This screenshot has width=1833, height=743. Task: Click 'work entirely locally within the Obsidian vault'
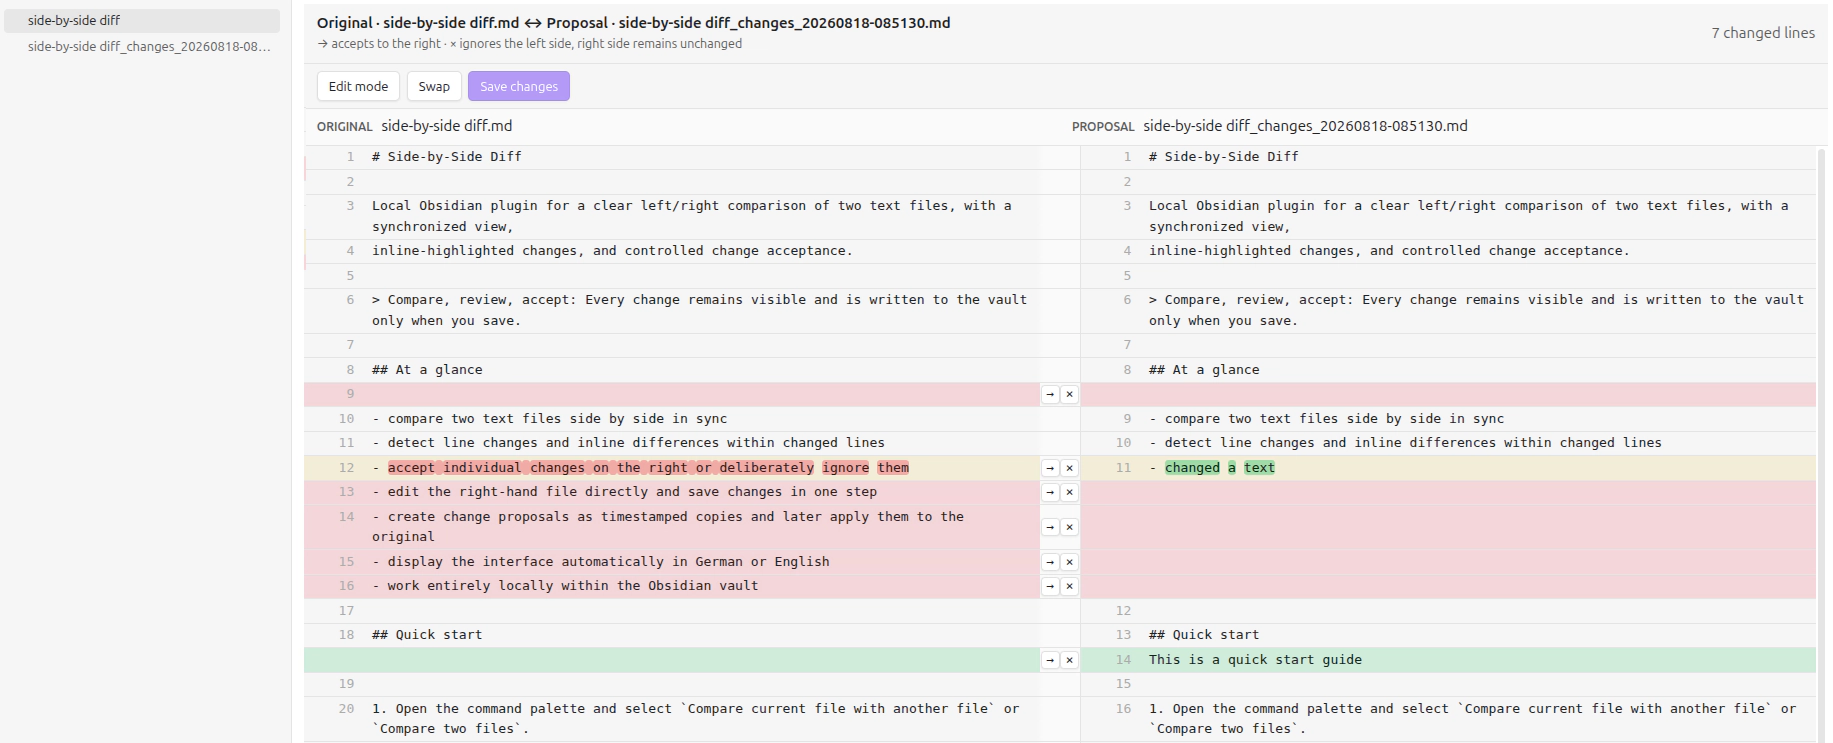(x=565, y=586)
